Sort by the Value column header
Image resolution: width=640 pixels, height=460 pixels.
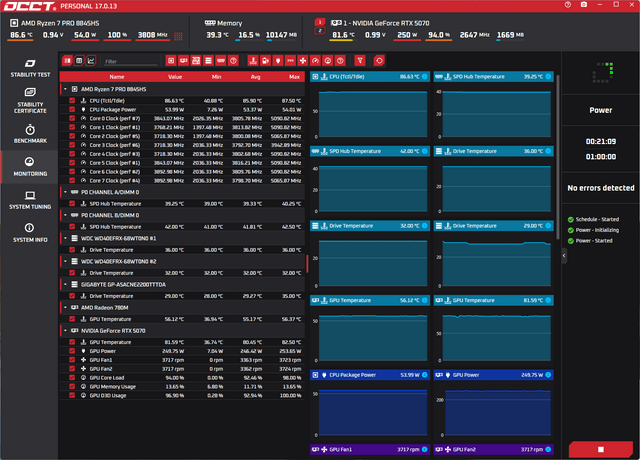point(175,77)
